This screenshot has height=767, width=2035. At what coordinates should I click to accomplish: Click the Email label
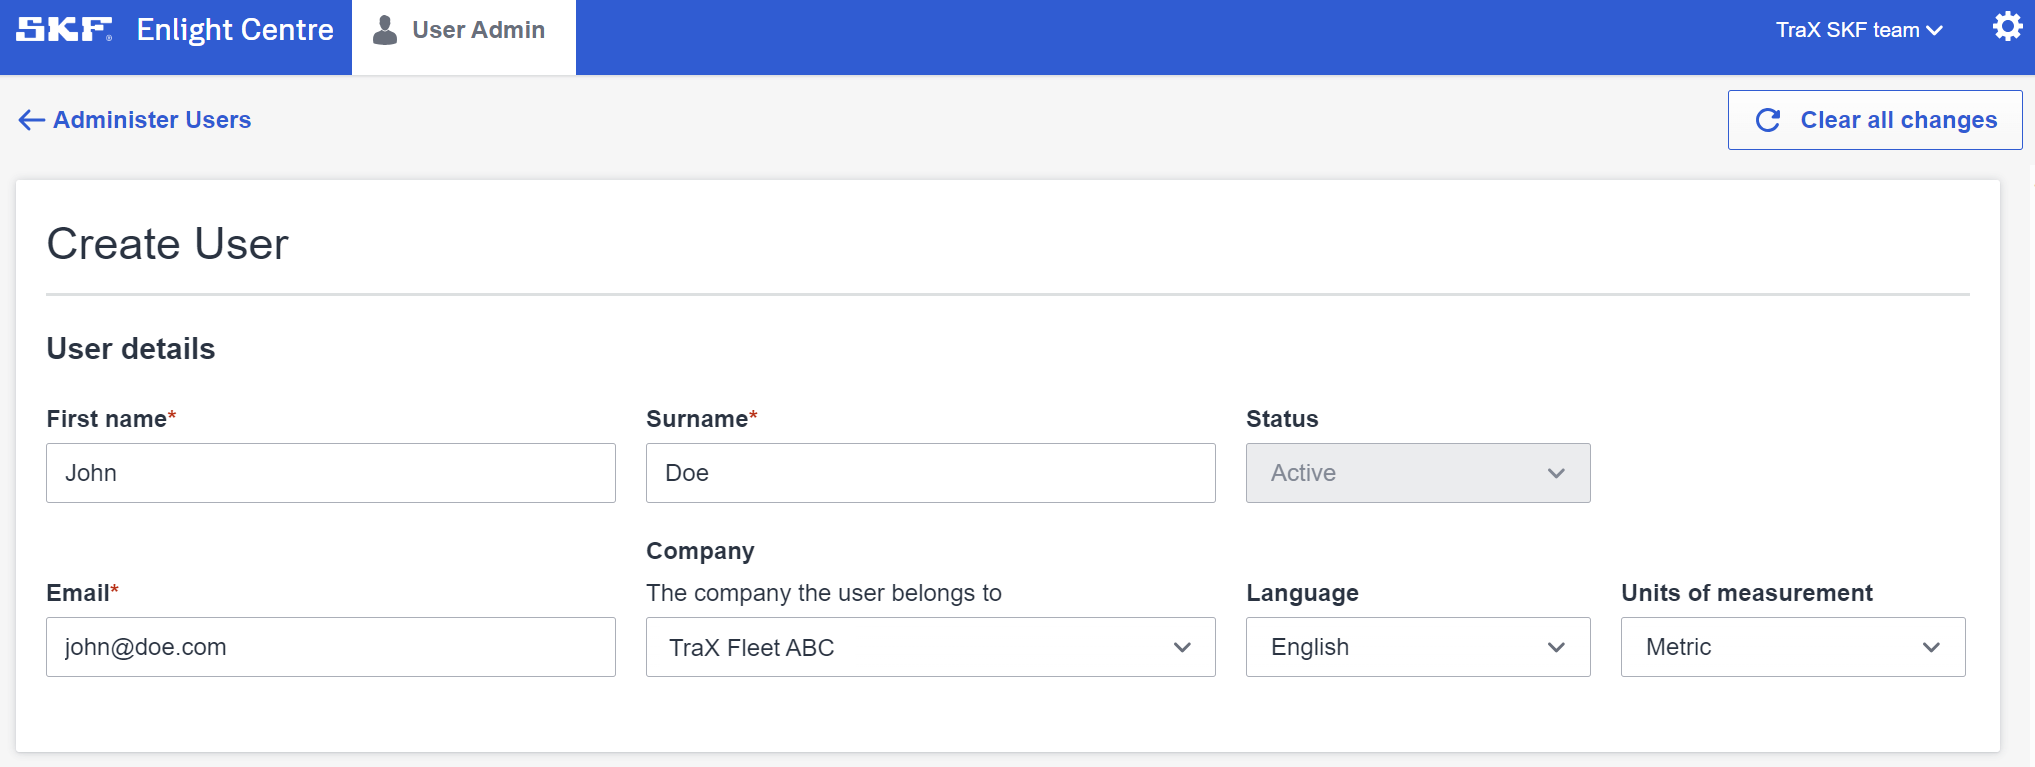(82, 593)
